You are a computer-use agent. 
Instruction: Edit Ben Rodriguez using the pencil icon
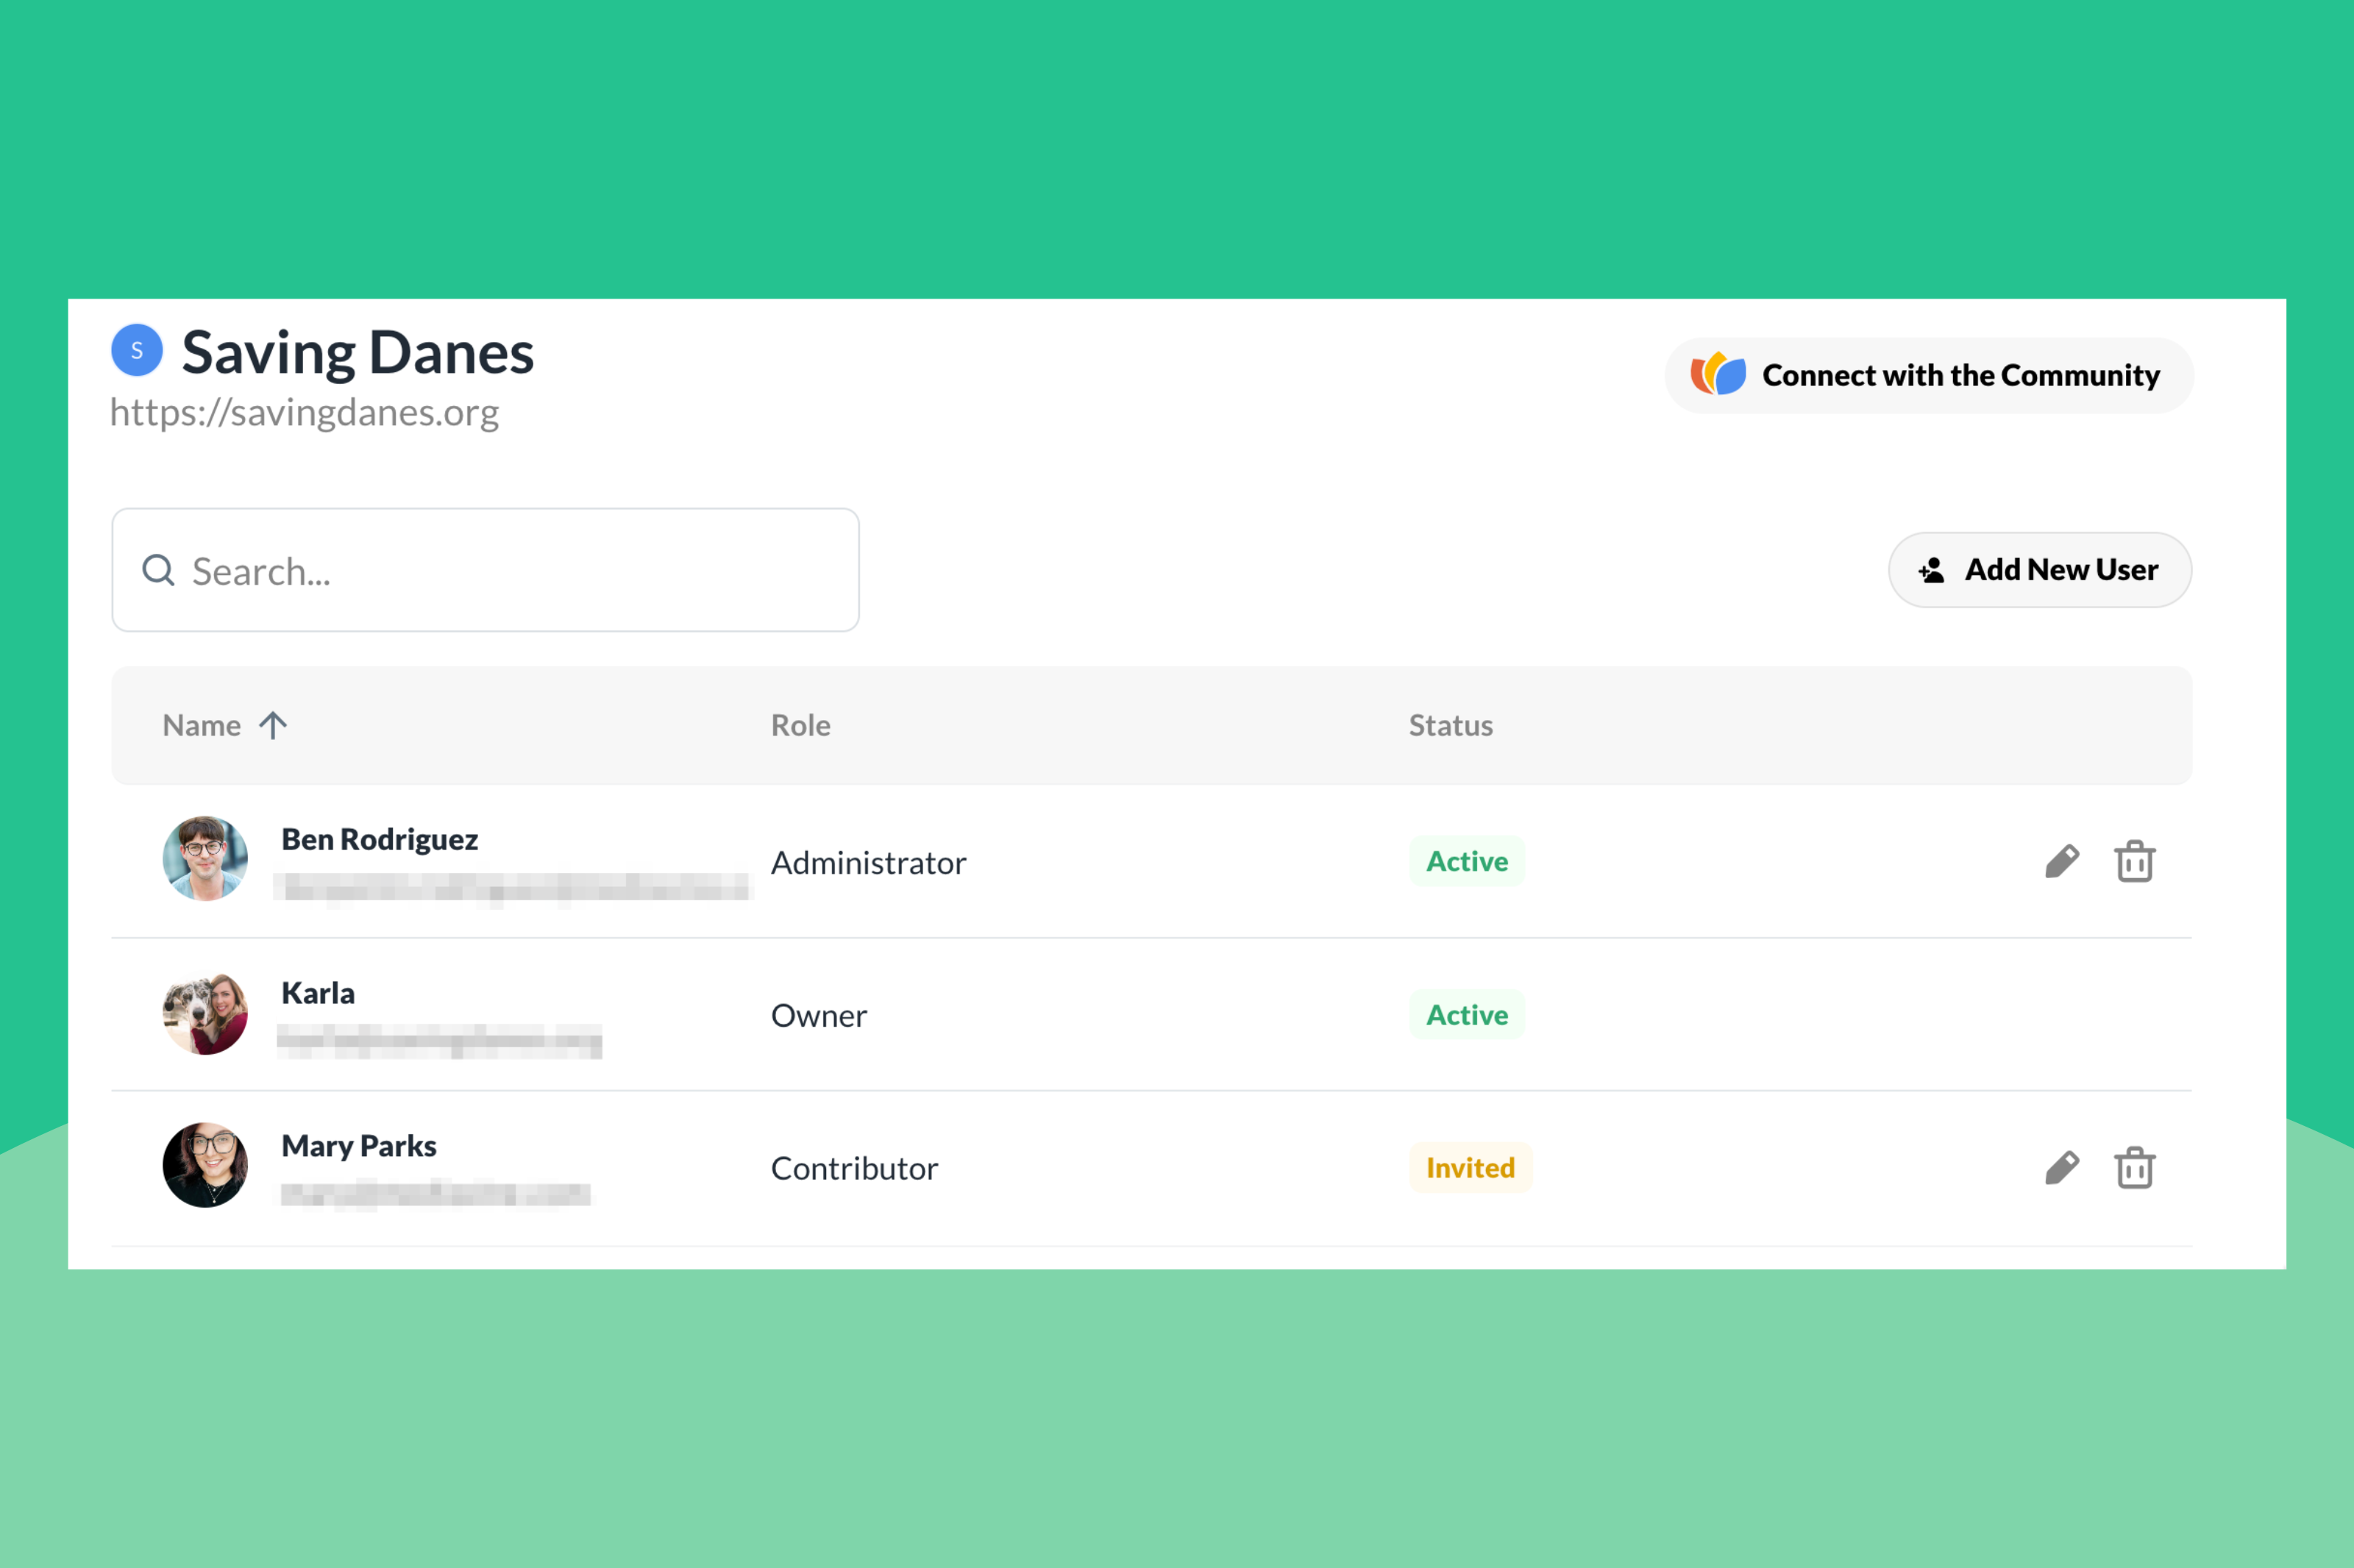[x=2062, y=859]
